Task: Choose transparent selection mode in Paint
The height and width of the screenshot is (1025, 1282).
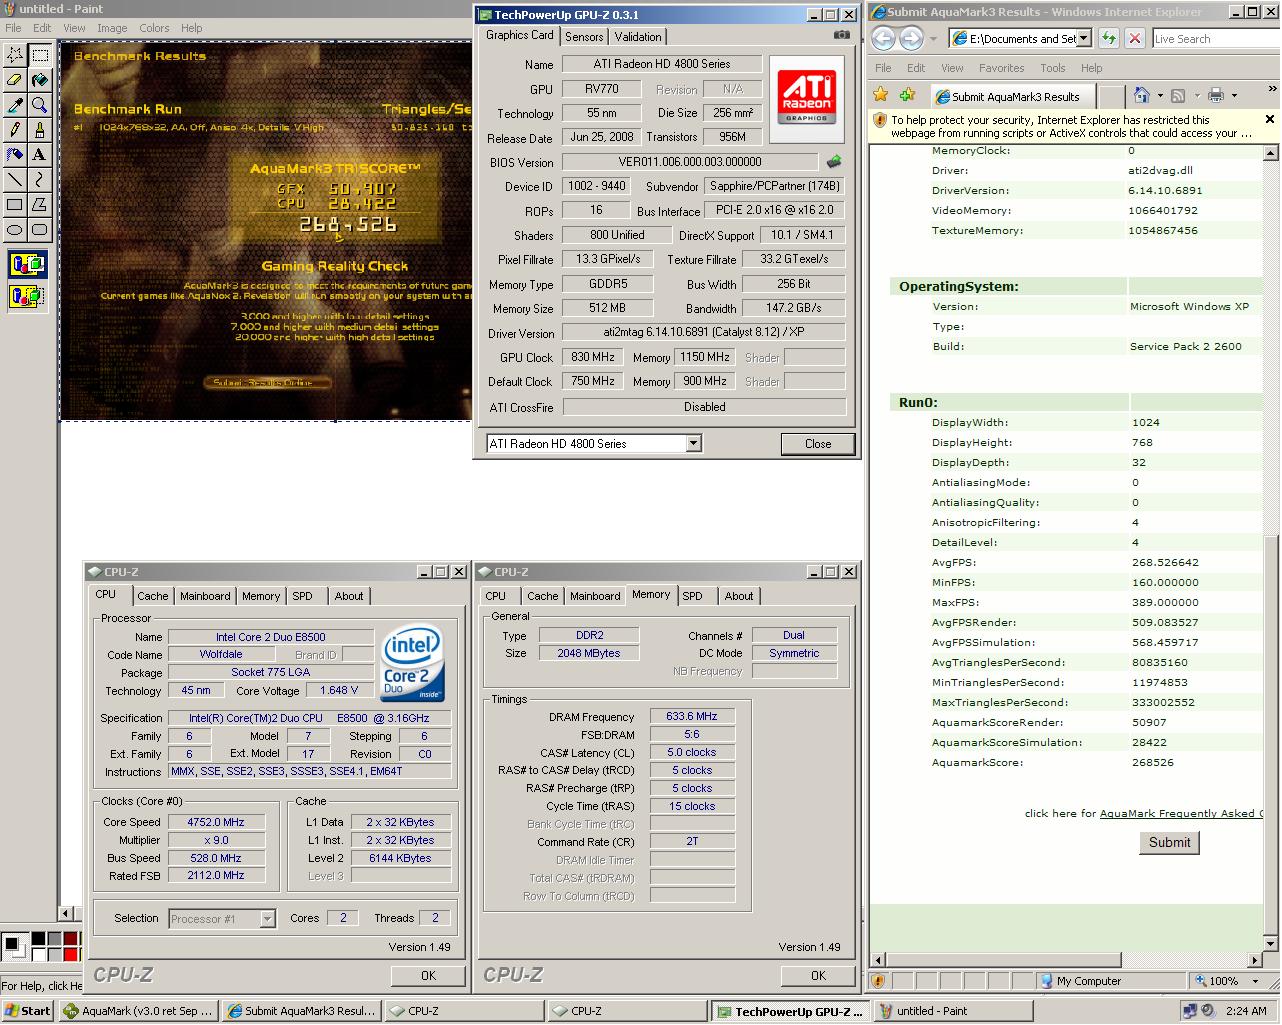Action: click(27, 296)
